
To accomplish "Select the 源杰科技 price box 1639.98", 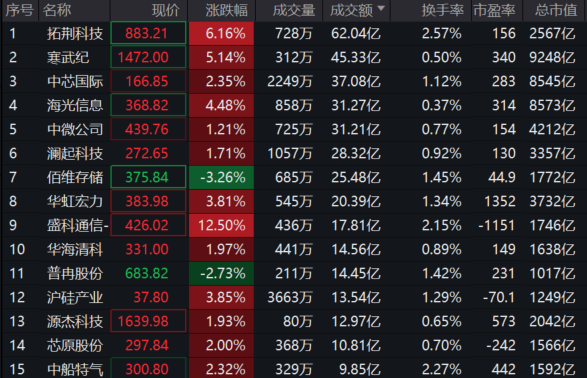I will coord(148,321).
